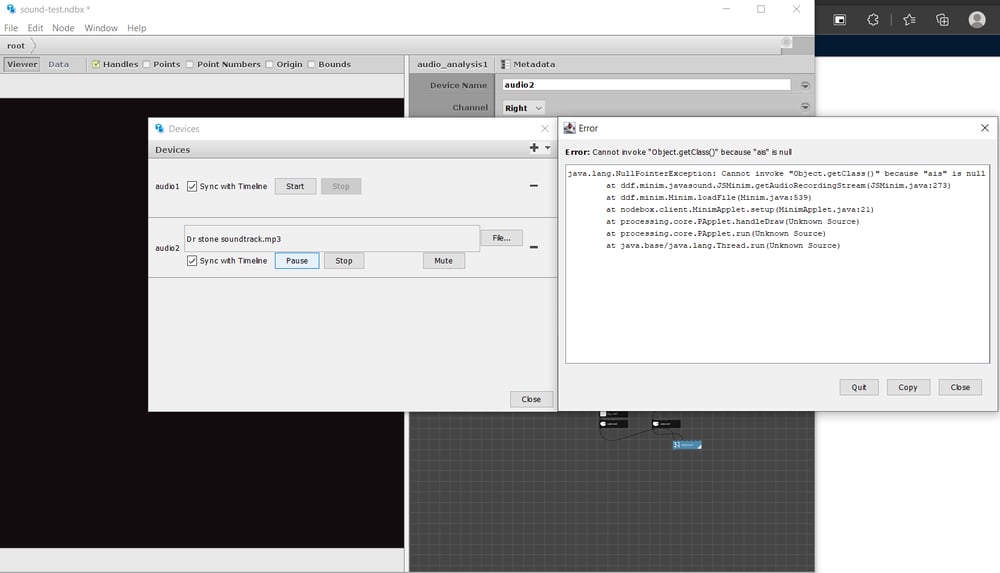Open the Node menu
Viewport: 1000px width, 573px height.
point(63,28)
